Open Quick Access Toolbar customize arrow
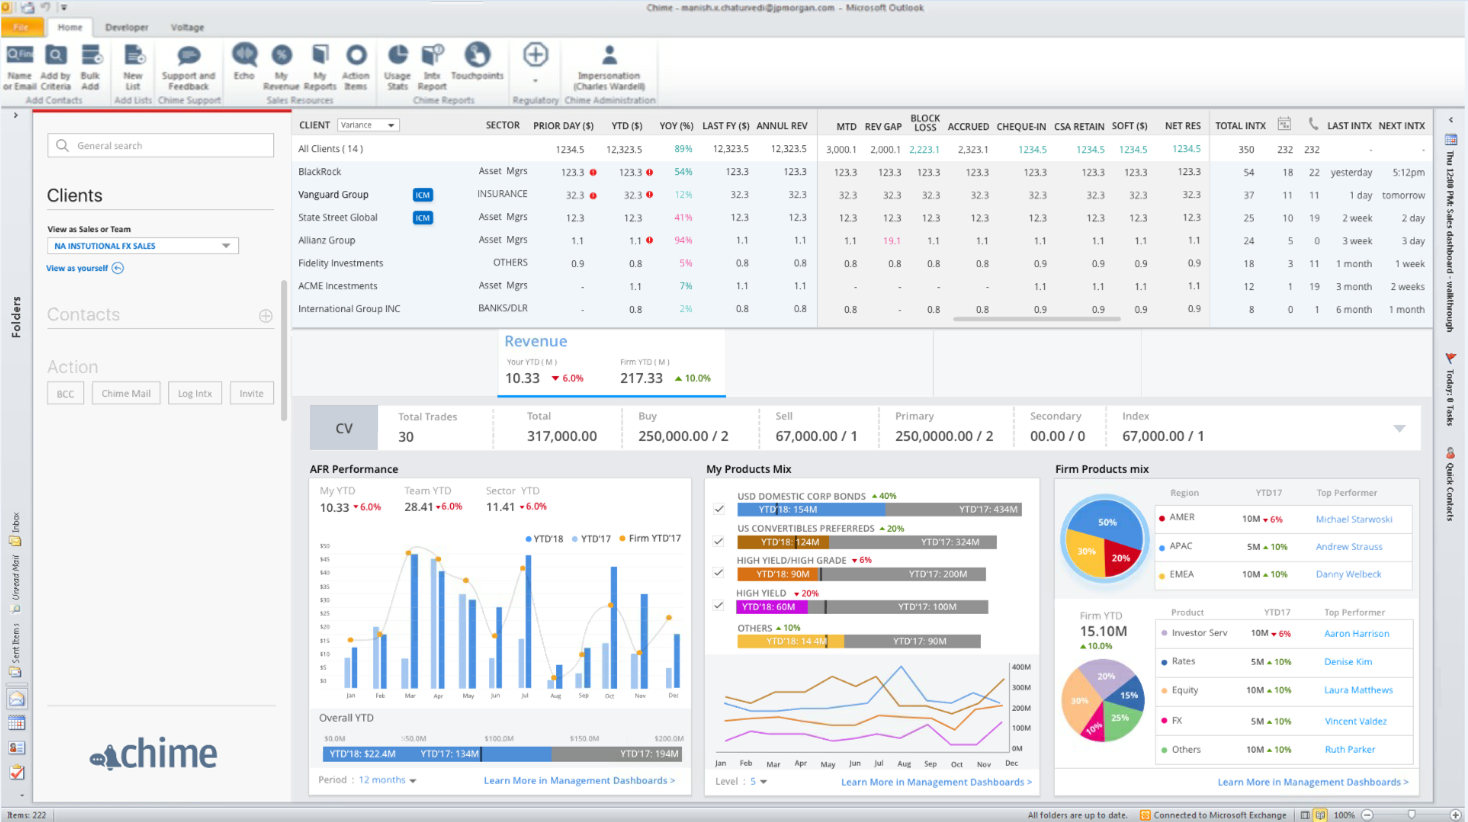The height and width of the screenshot is (822, 1468). point(62,8)
